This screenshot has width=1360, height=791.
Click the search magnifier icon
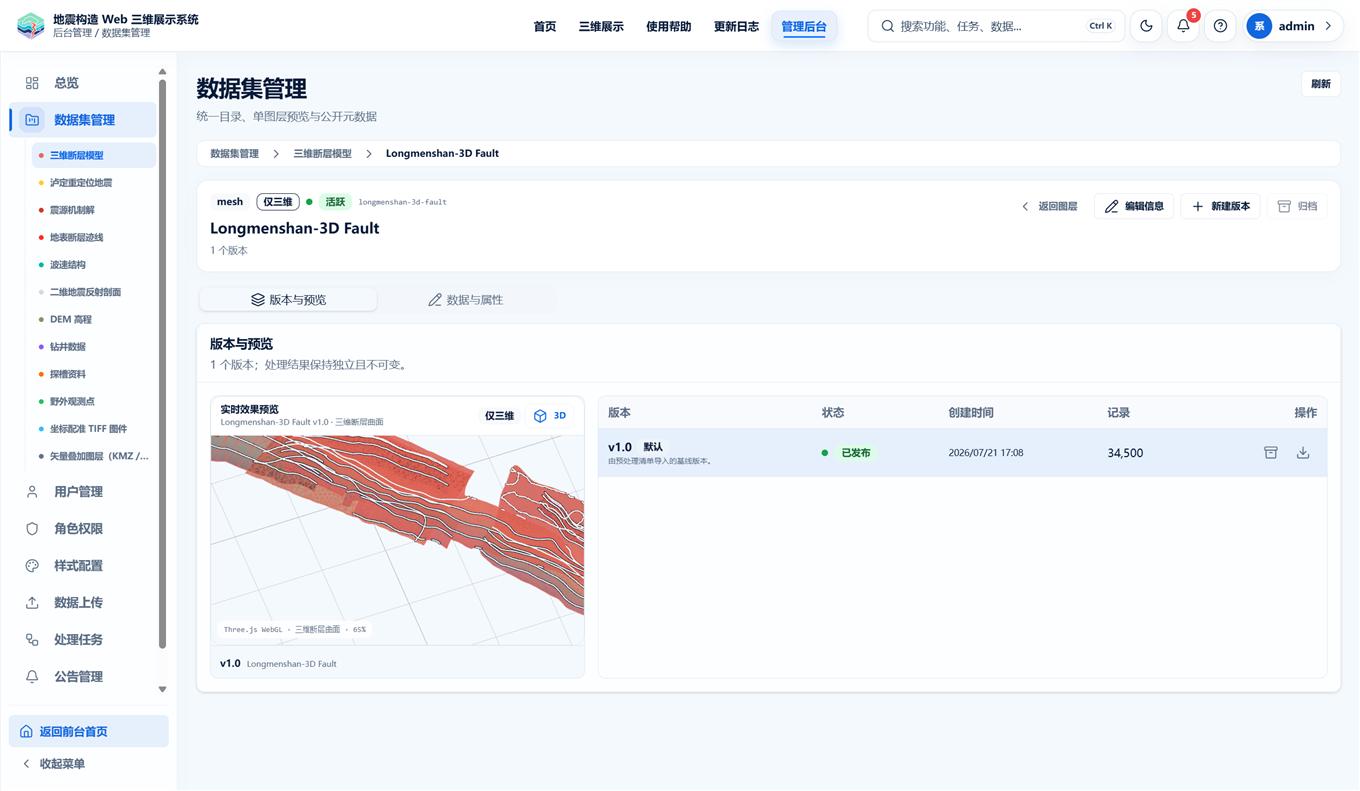tap(887, 26)
